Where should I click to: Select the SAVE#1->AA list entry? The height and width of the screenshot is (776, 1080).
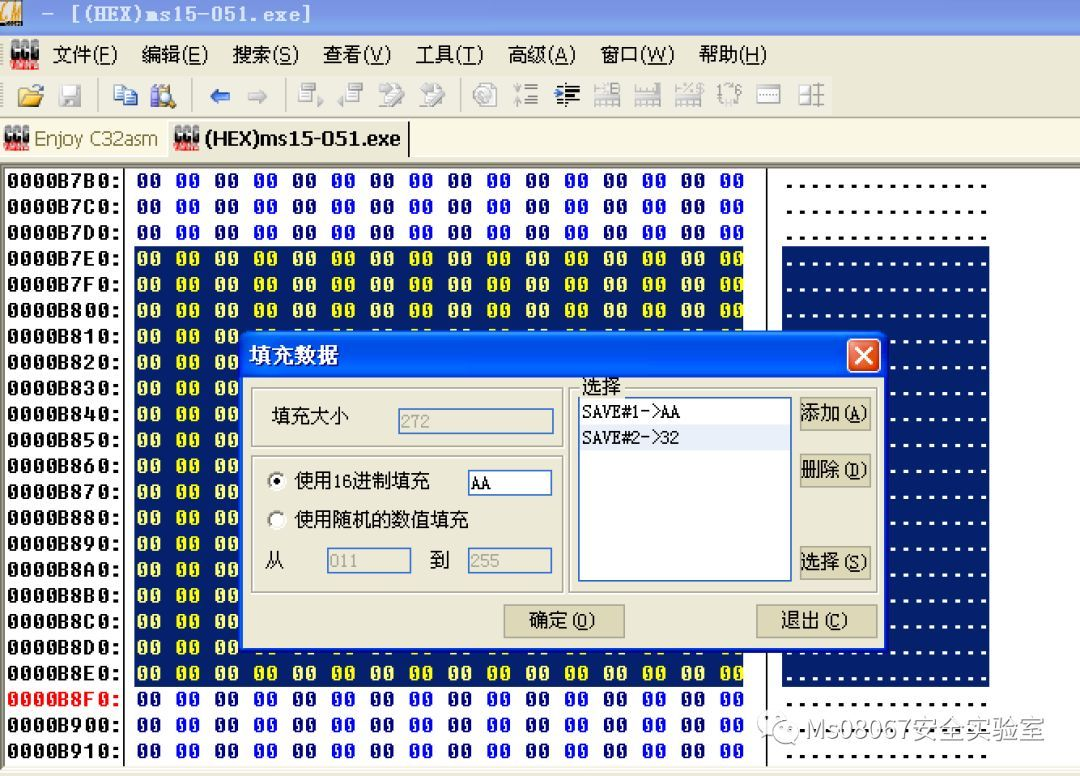point(685,412)
